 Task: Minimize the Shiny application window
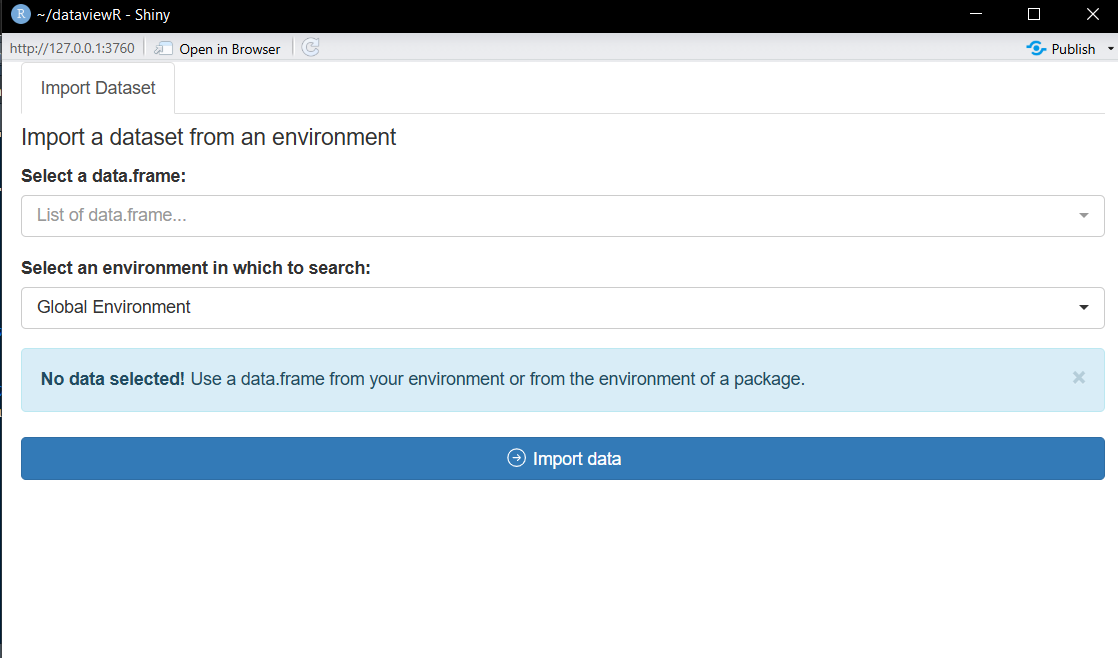pos(975,14)
